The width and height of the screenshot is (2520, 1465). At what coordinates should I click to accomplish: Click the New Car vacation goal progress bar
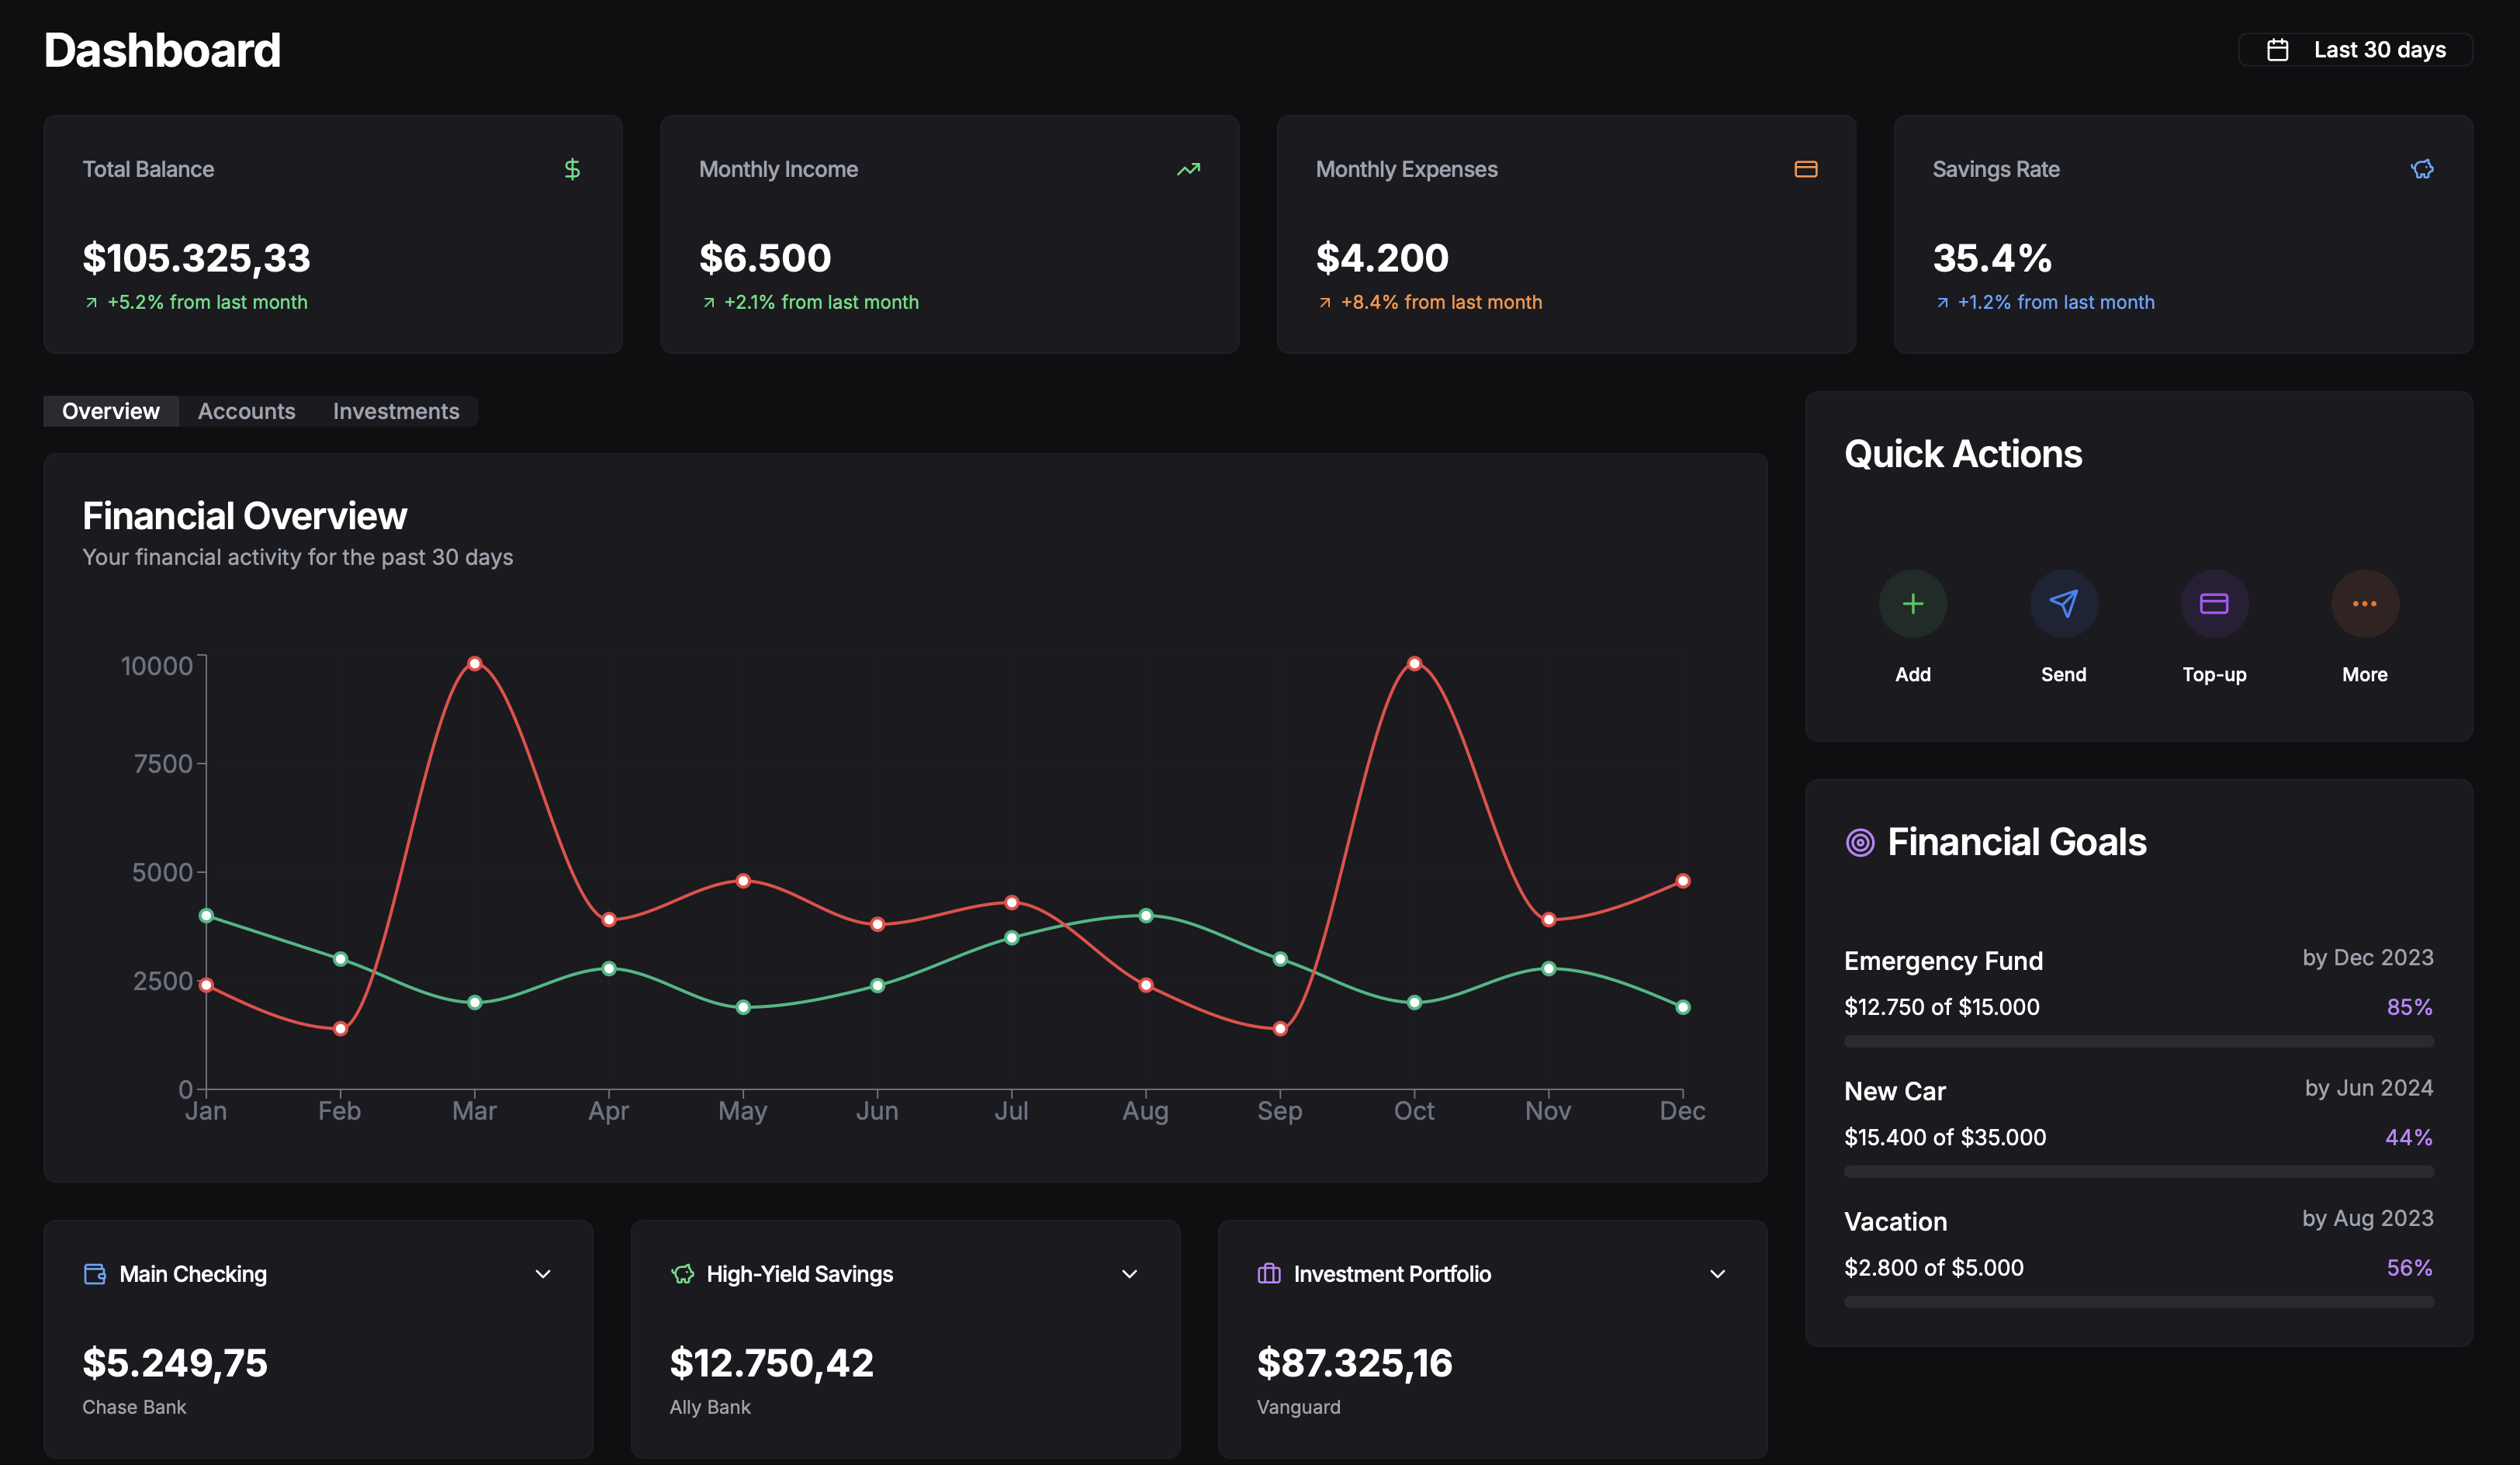click(2138, 1170)
